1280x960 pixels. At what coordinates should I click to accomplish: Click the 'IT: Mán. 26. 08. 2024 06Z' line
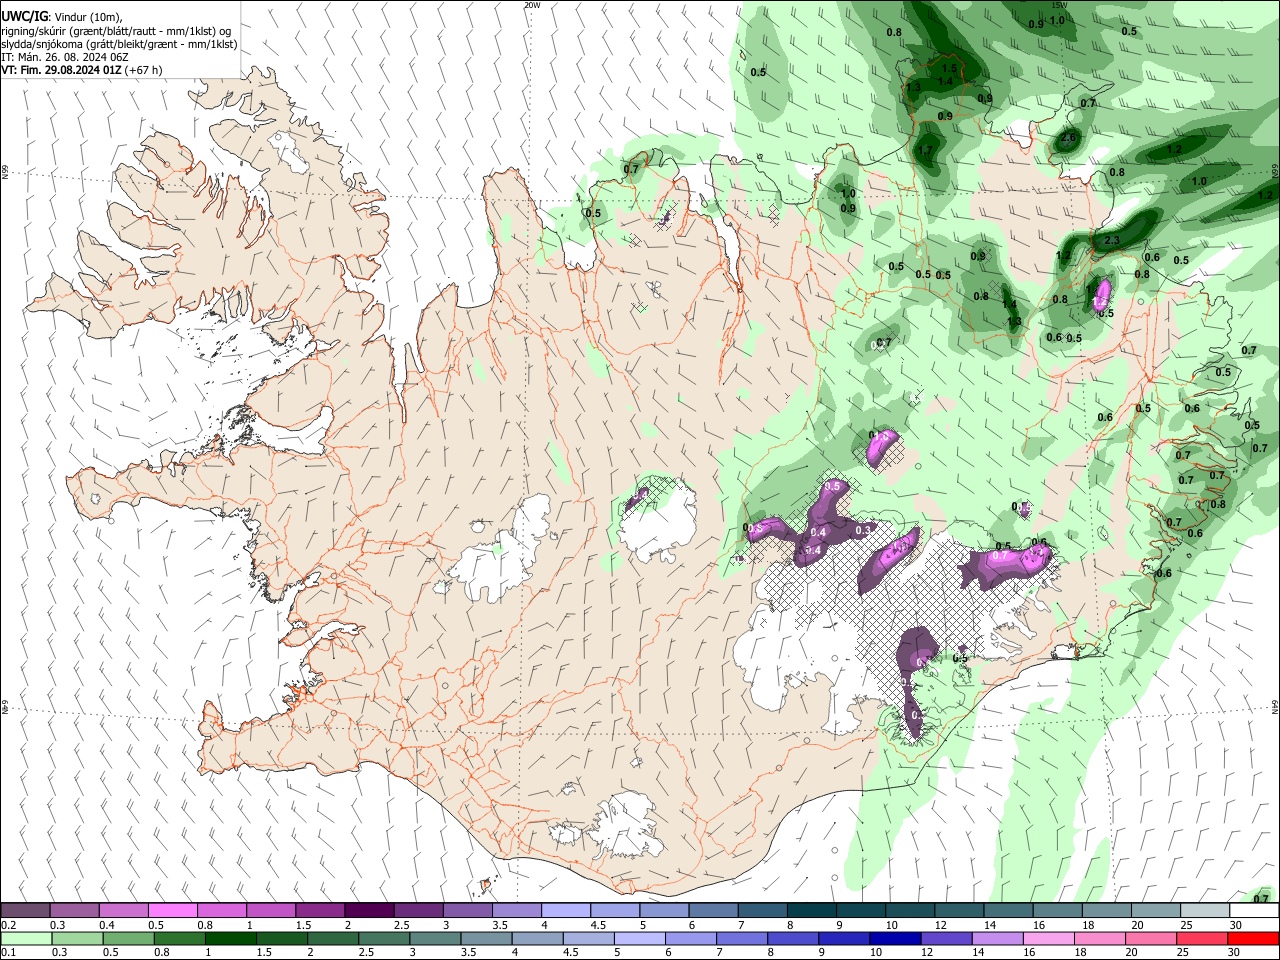click(x=65, y=57)
